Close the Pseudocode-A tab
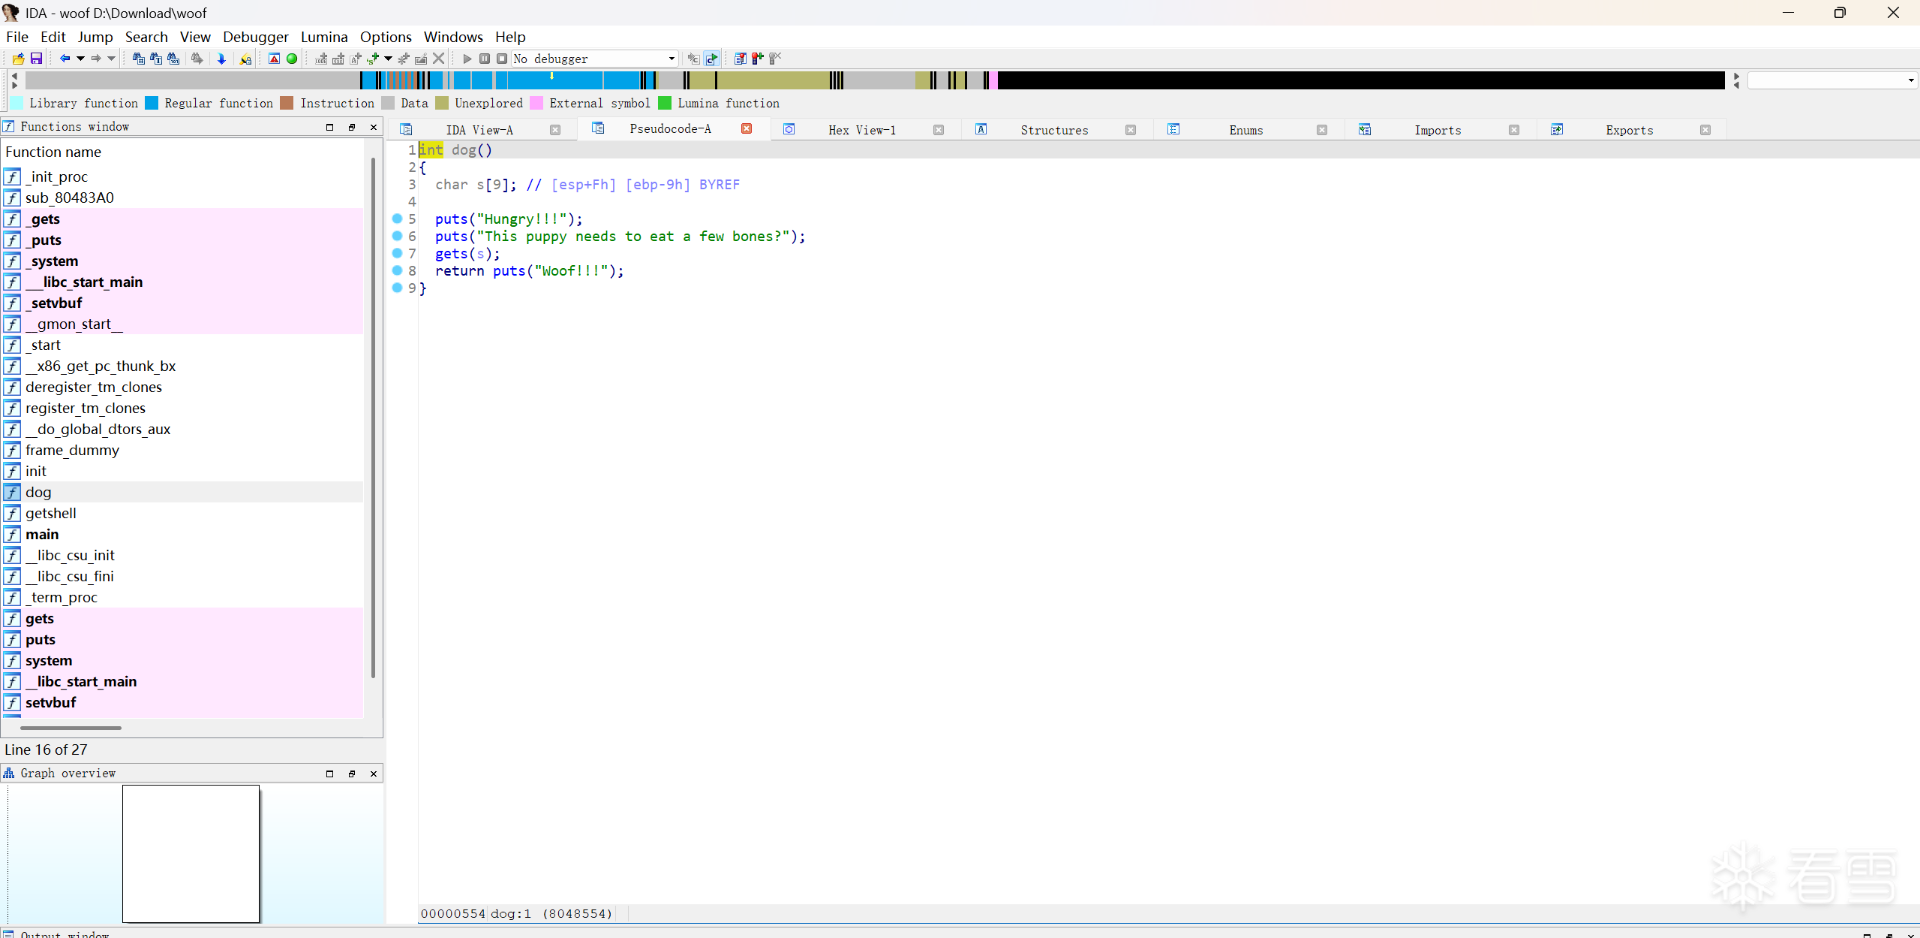This screenshot has width=1920, height=938. coord(746,129)
